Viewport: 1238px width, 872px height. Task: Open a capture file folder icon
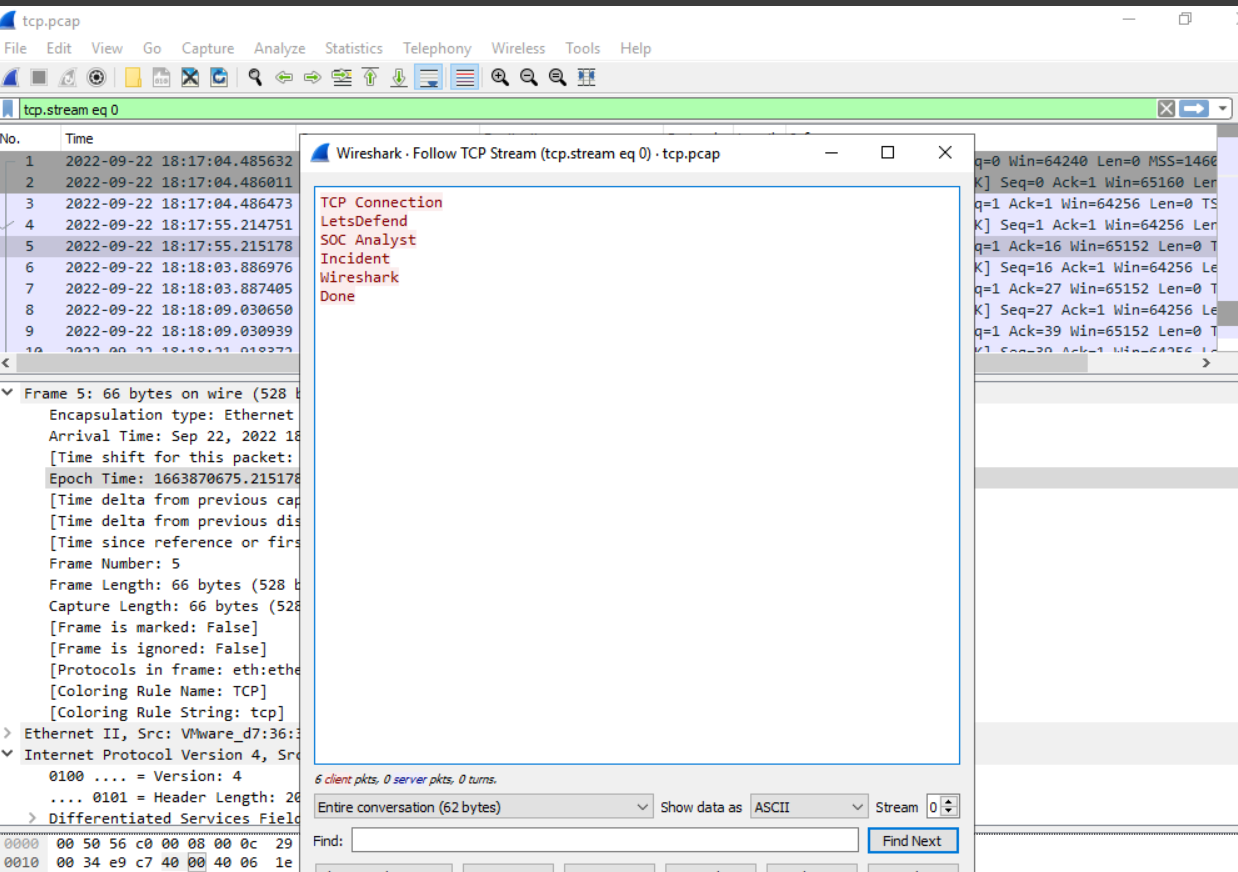click(x=132, y=77)
